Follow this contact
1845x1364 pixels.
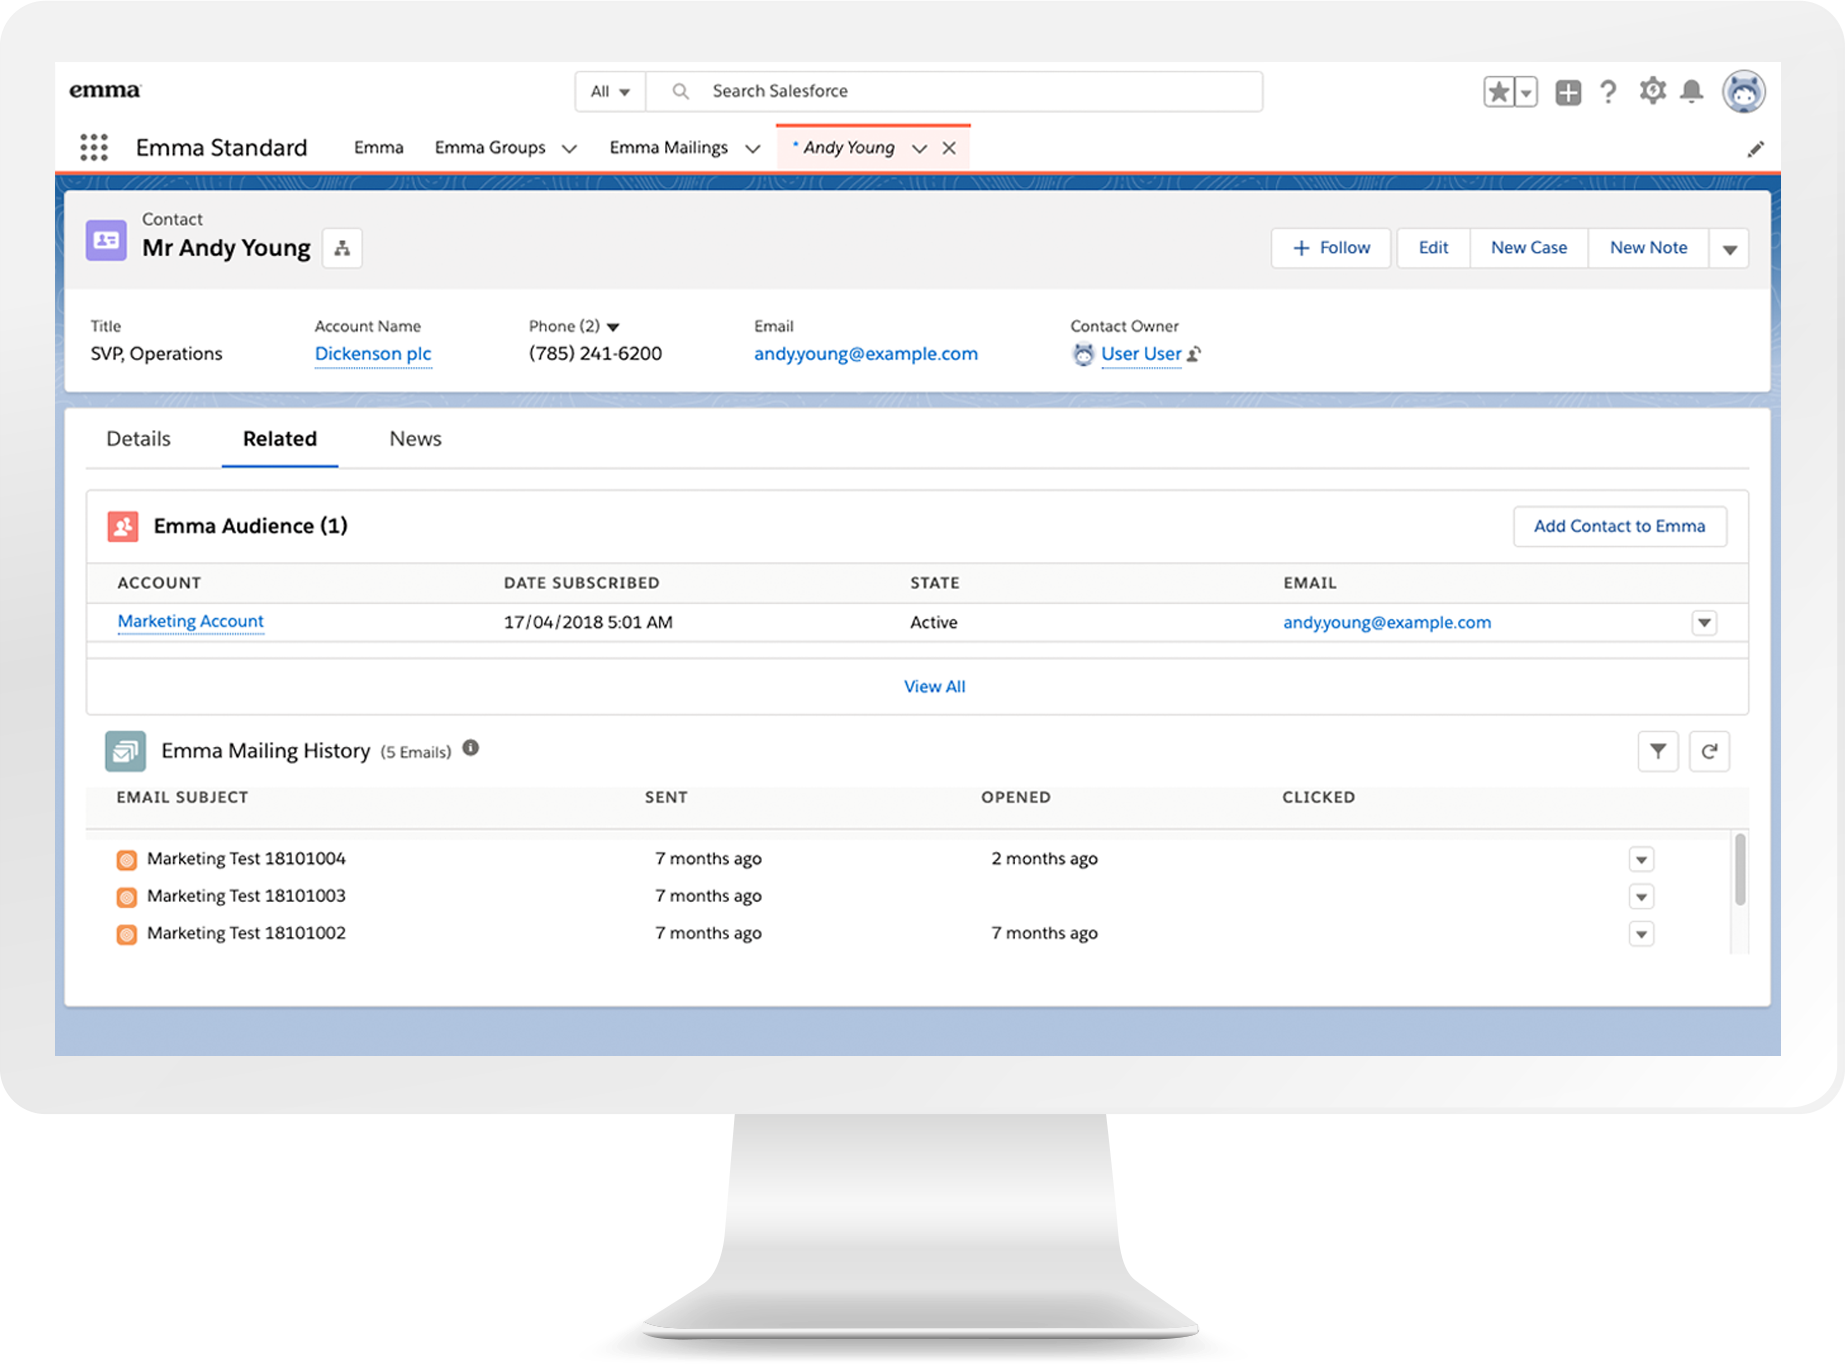1331,248
